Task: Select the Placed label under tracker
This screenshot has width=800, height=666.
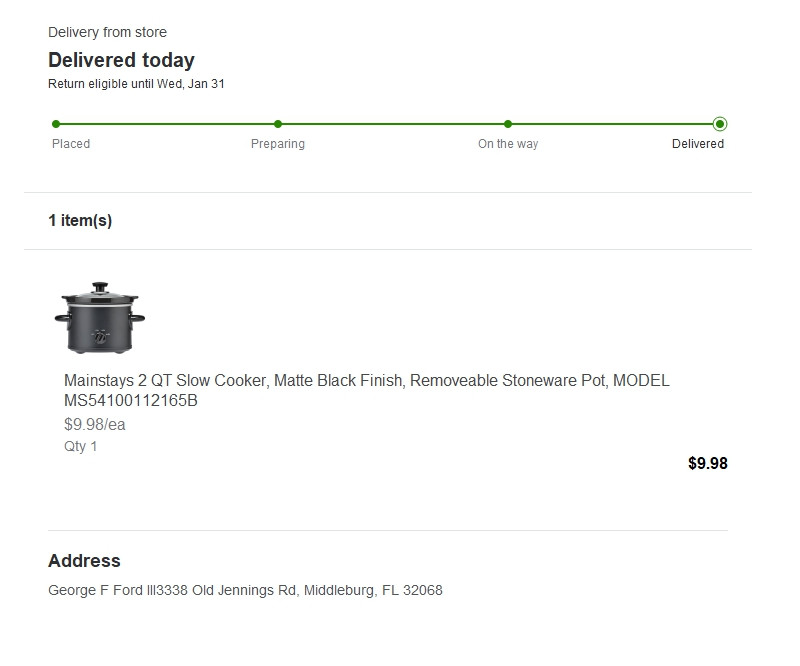Action: click(x=71, y=144)
